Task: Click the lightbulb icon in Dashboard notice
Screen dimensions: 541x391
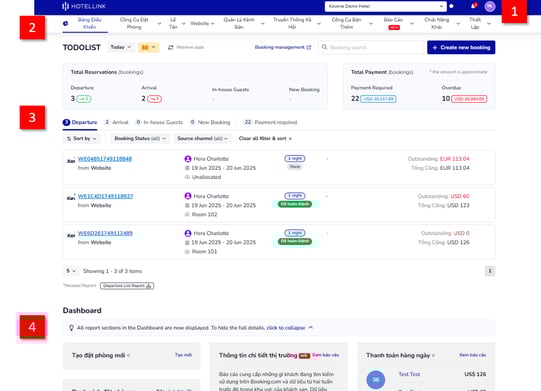Action: point(71,328)
